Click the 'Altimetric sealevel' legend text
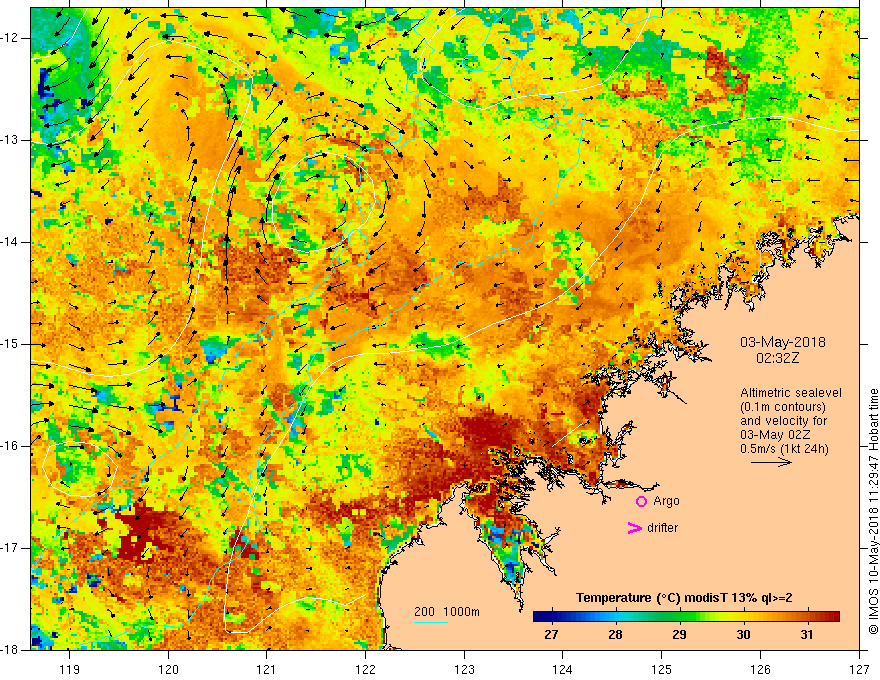The image size is (880, 680). (x=791, y=393)
